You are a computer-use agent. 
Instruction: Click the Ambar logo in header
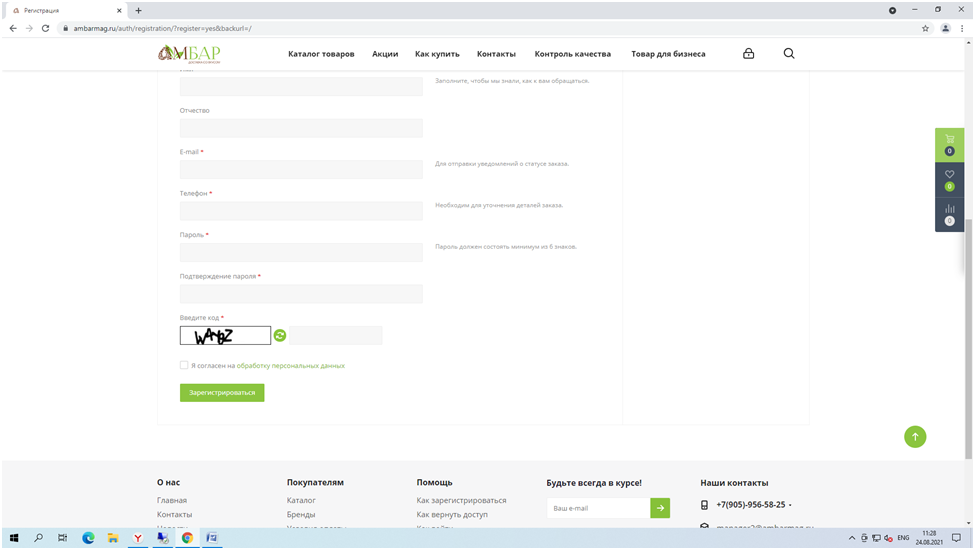pyautogui.click(x=189, y=54)
